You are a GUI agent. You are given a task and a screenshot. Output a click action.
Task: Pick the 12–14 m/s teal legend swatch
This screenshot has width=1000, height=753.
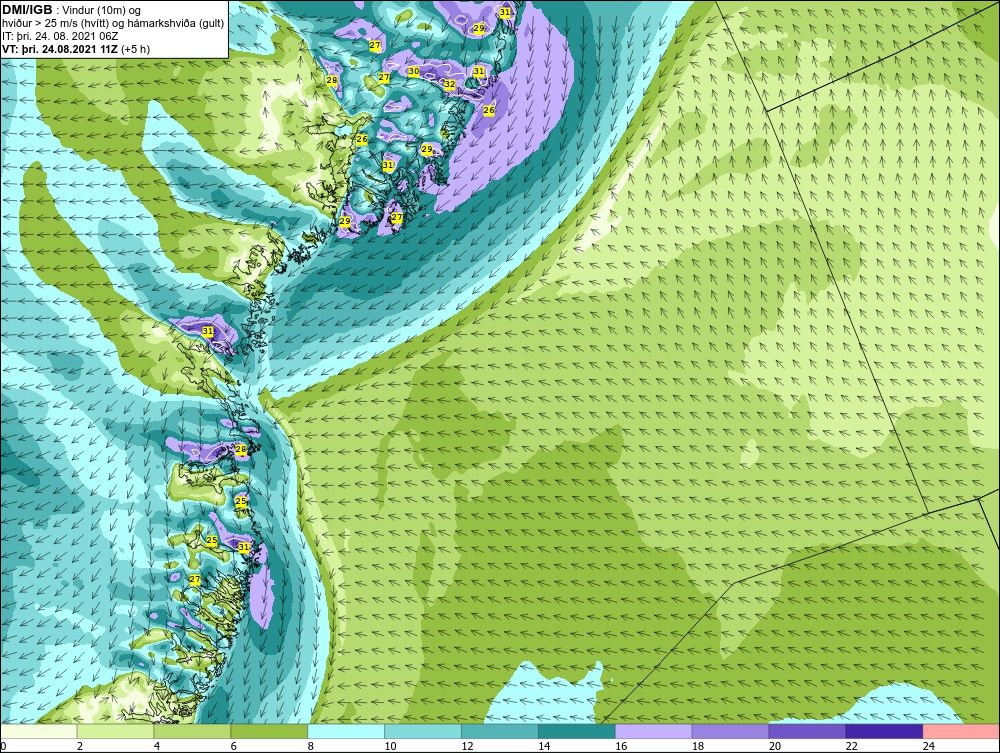coord(499,731)
